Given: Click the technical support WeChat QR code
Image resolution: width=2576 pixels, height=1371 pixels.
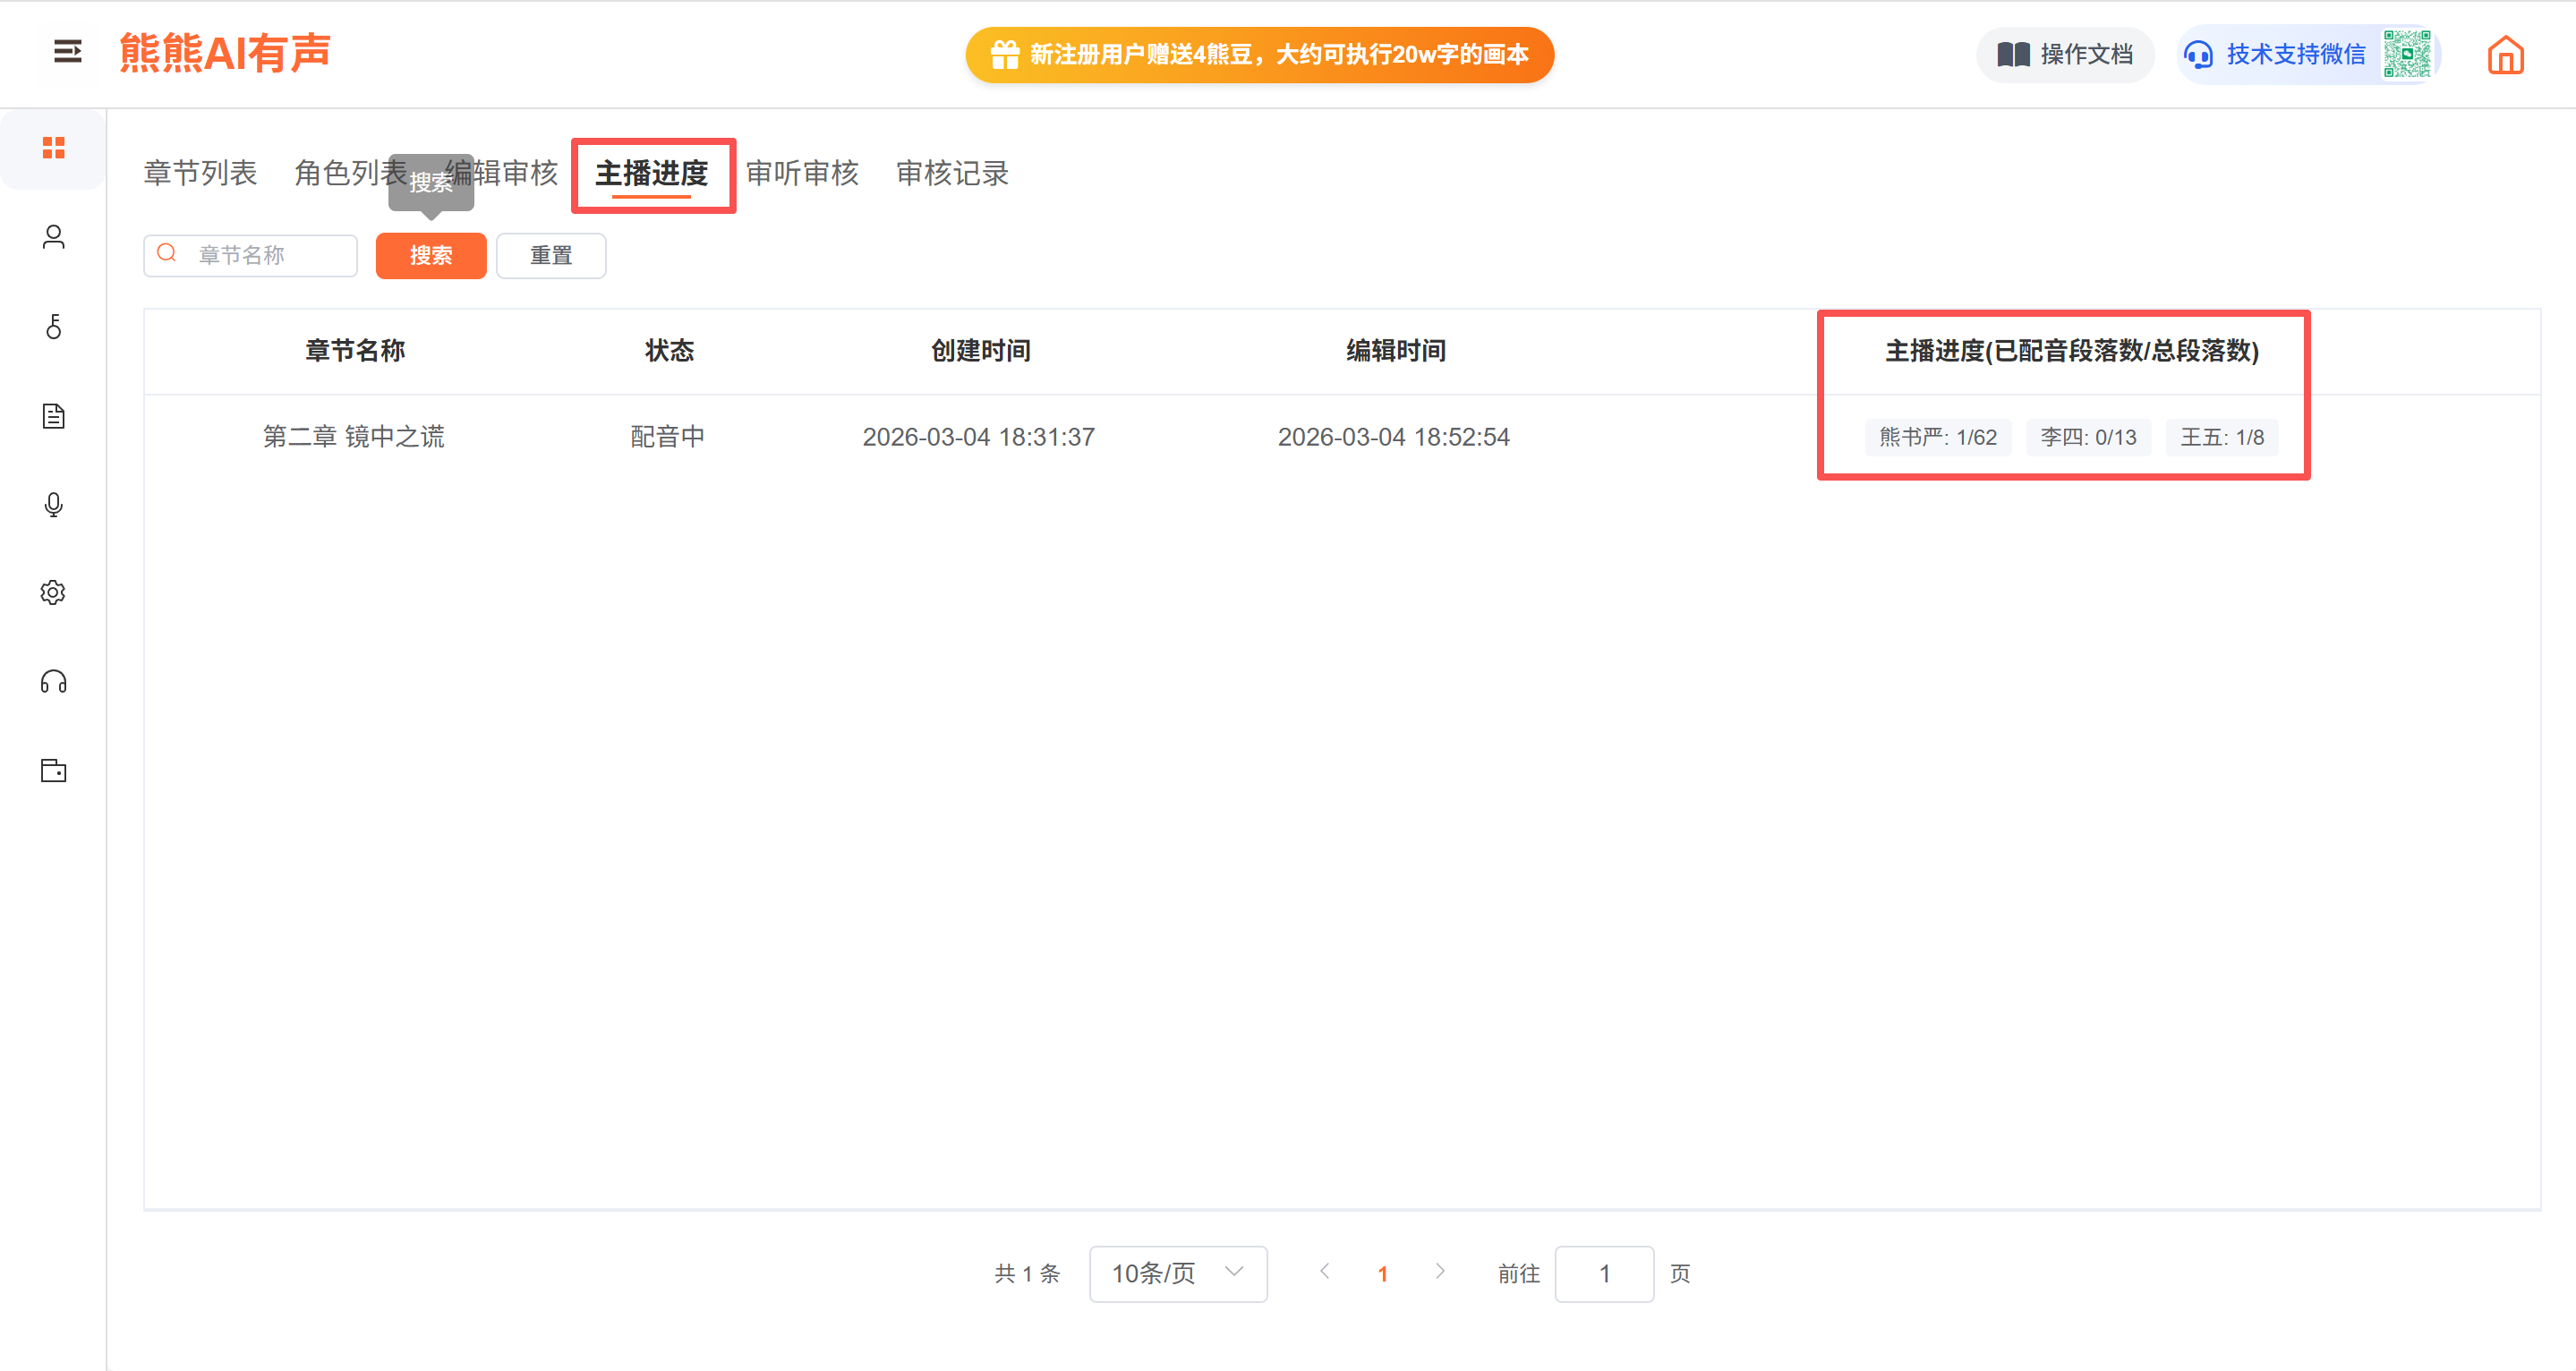Looking at the screenshot, I should 2406,54.
